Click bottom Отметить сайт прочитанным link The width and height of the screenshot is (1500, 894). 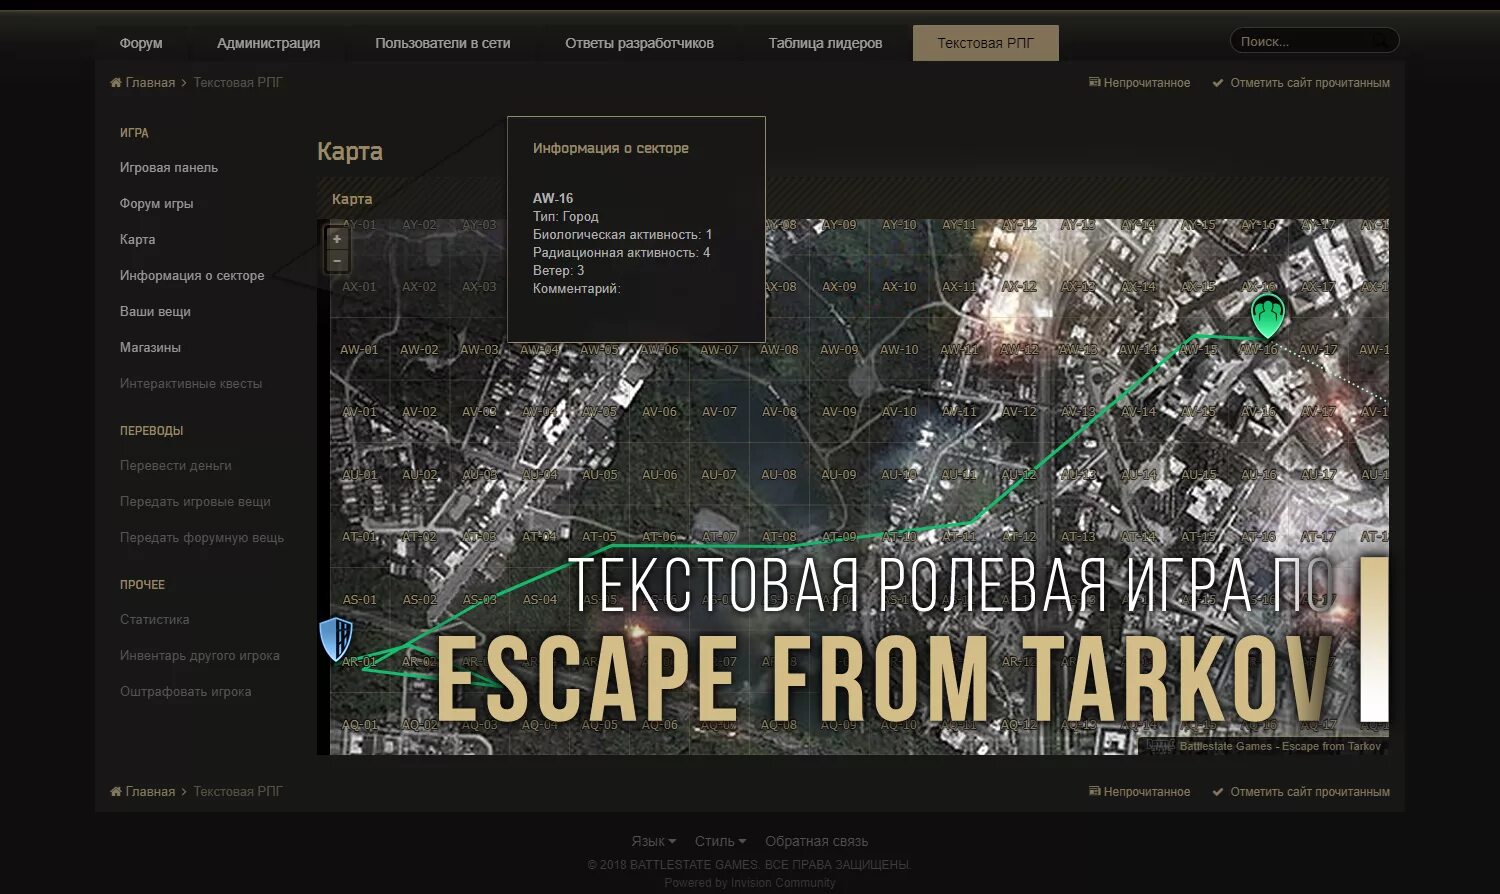point(1310,792)
